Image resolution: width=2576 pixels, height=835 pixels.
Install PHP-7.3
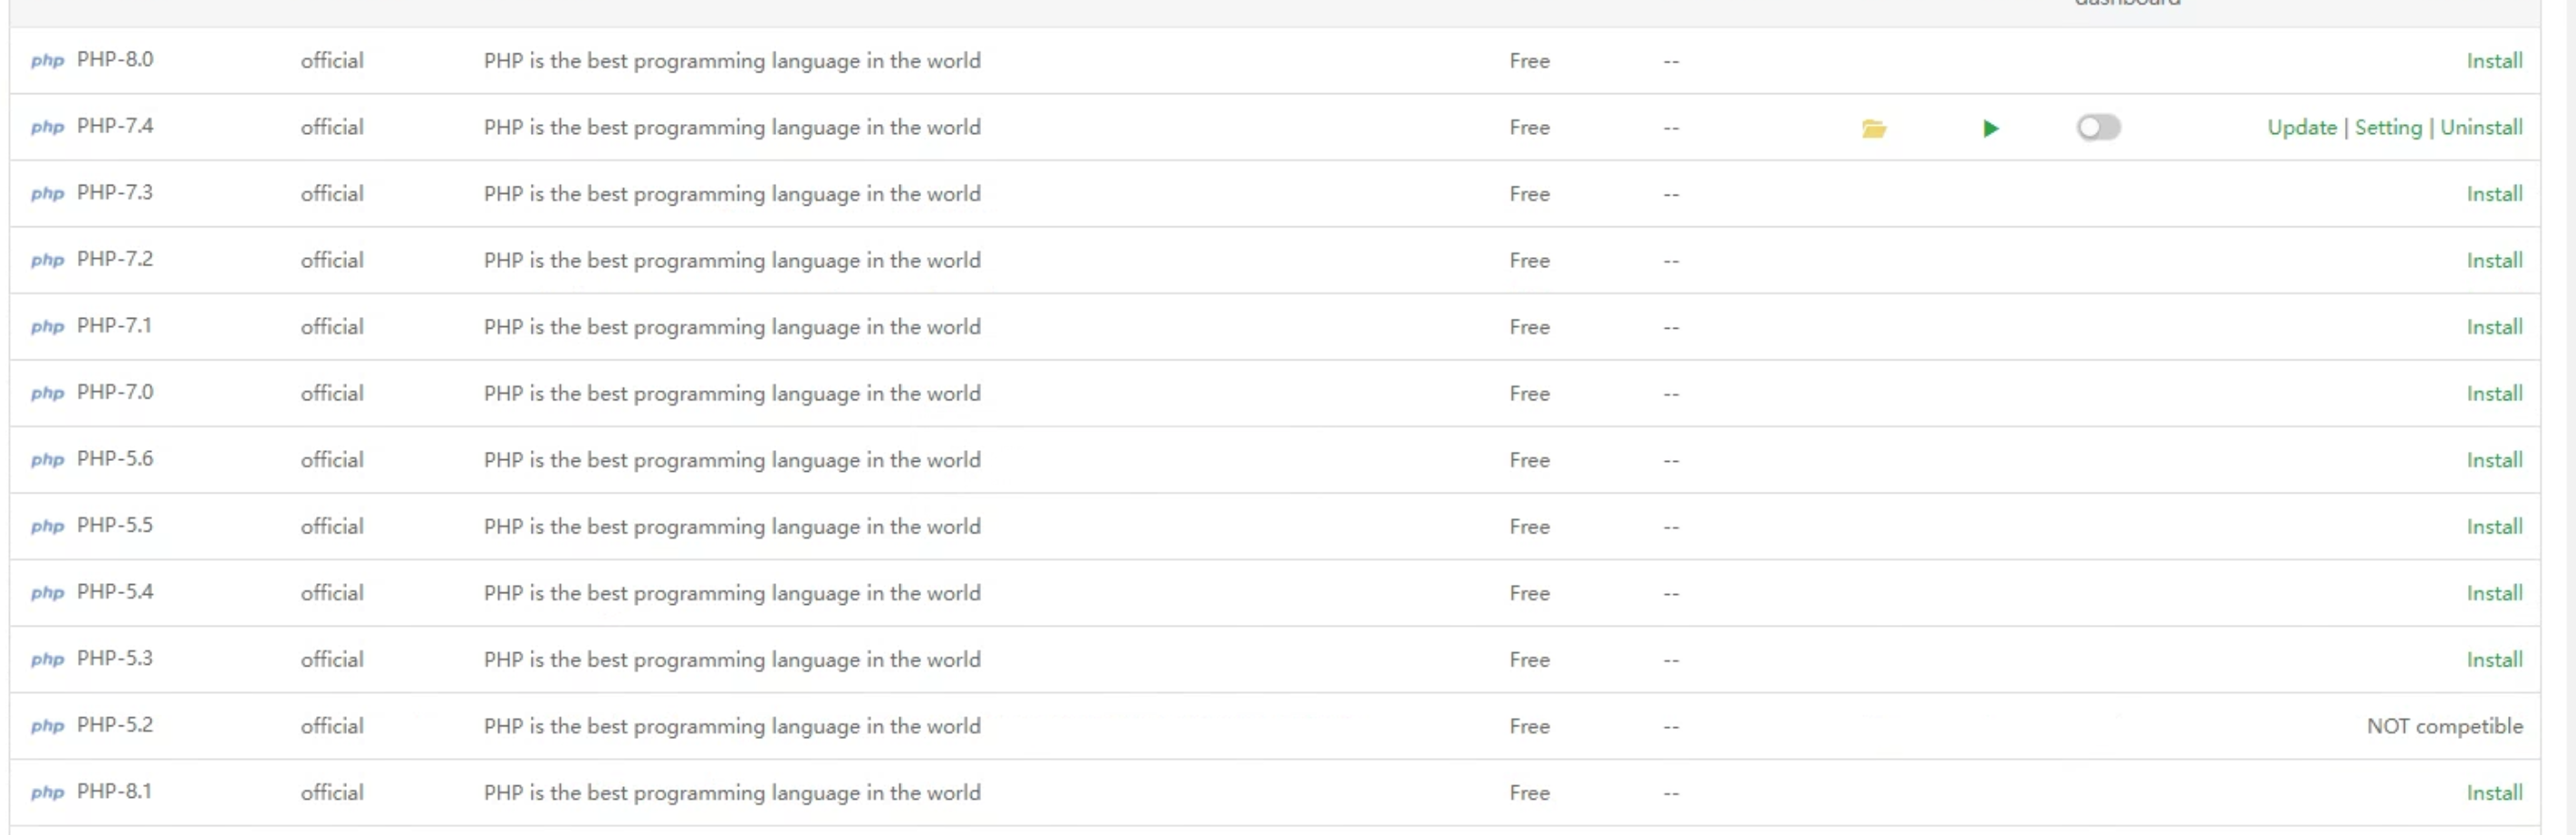pyautogui.click(x=2493, y=194)
